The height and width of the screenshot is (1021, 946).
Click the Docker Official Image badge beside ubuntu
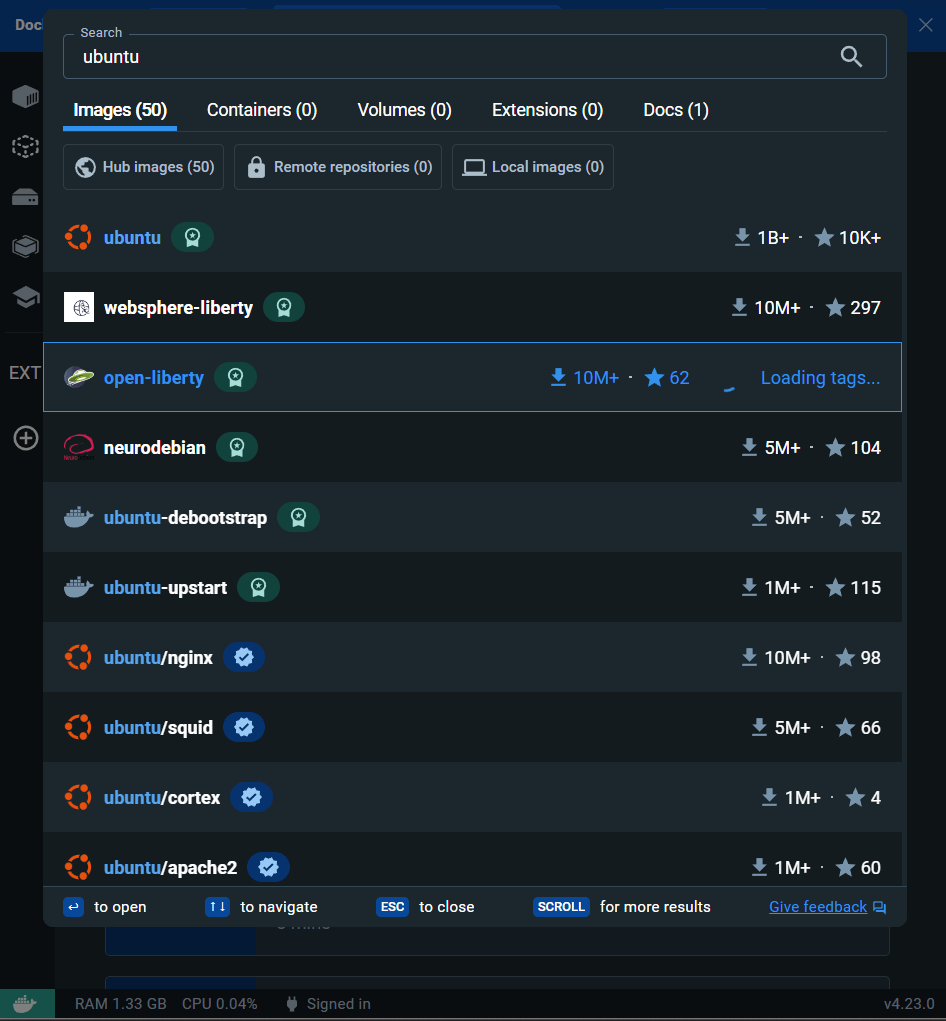[x=192, y=238]
